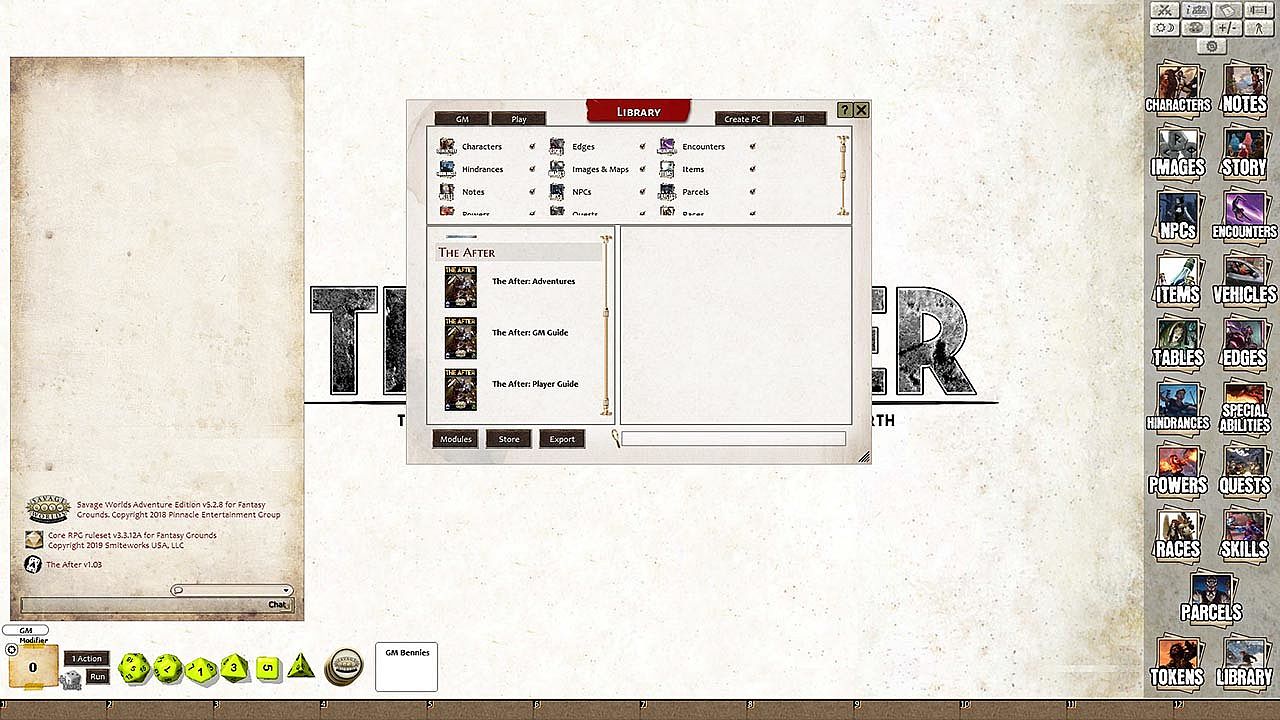Open the Characters sidebar panel
The image size is (1280, 720).
coord(1177,88)
